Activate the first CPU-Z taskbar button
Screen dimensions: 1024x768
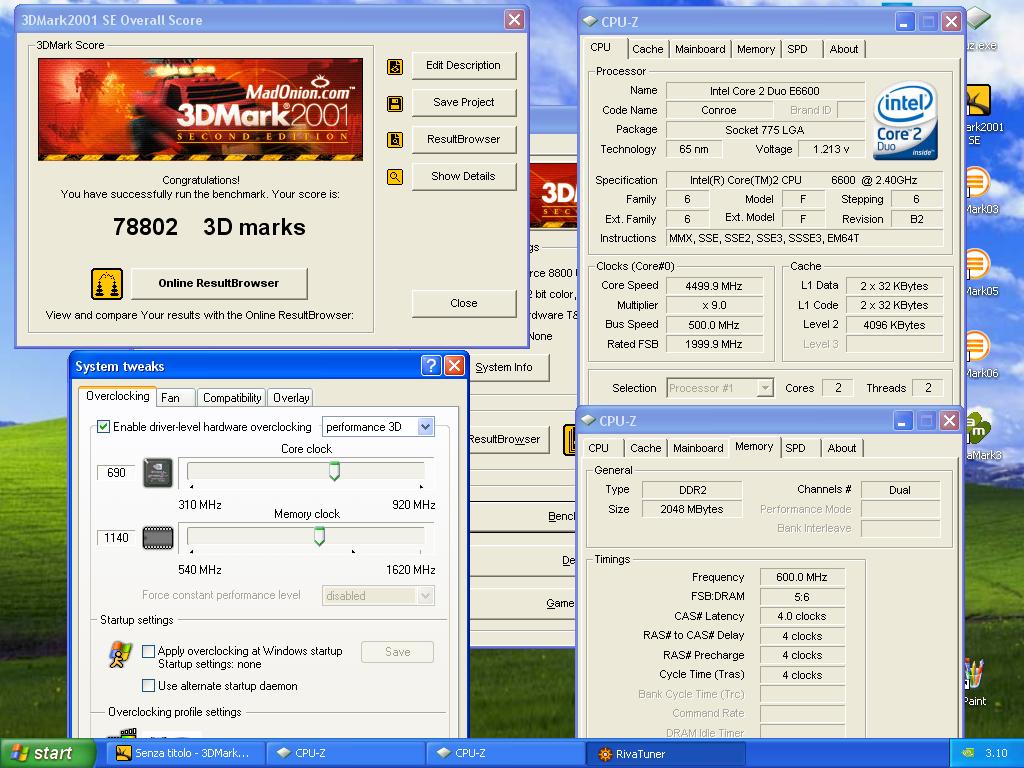(346, 754)
